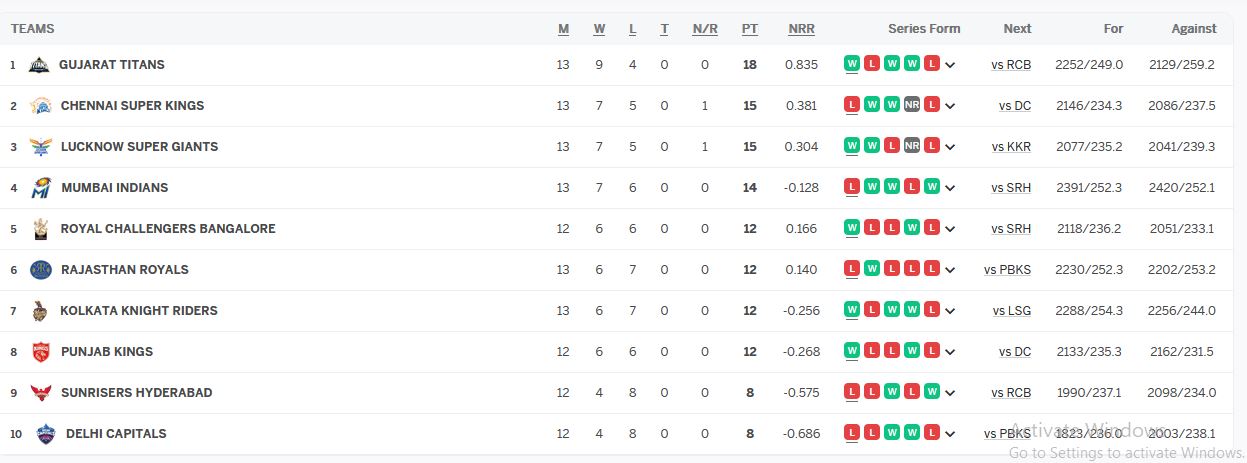Sort table by NRR column header
This screenshot has height=463, width=1247.
[801, 29]
